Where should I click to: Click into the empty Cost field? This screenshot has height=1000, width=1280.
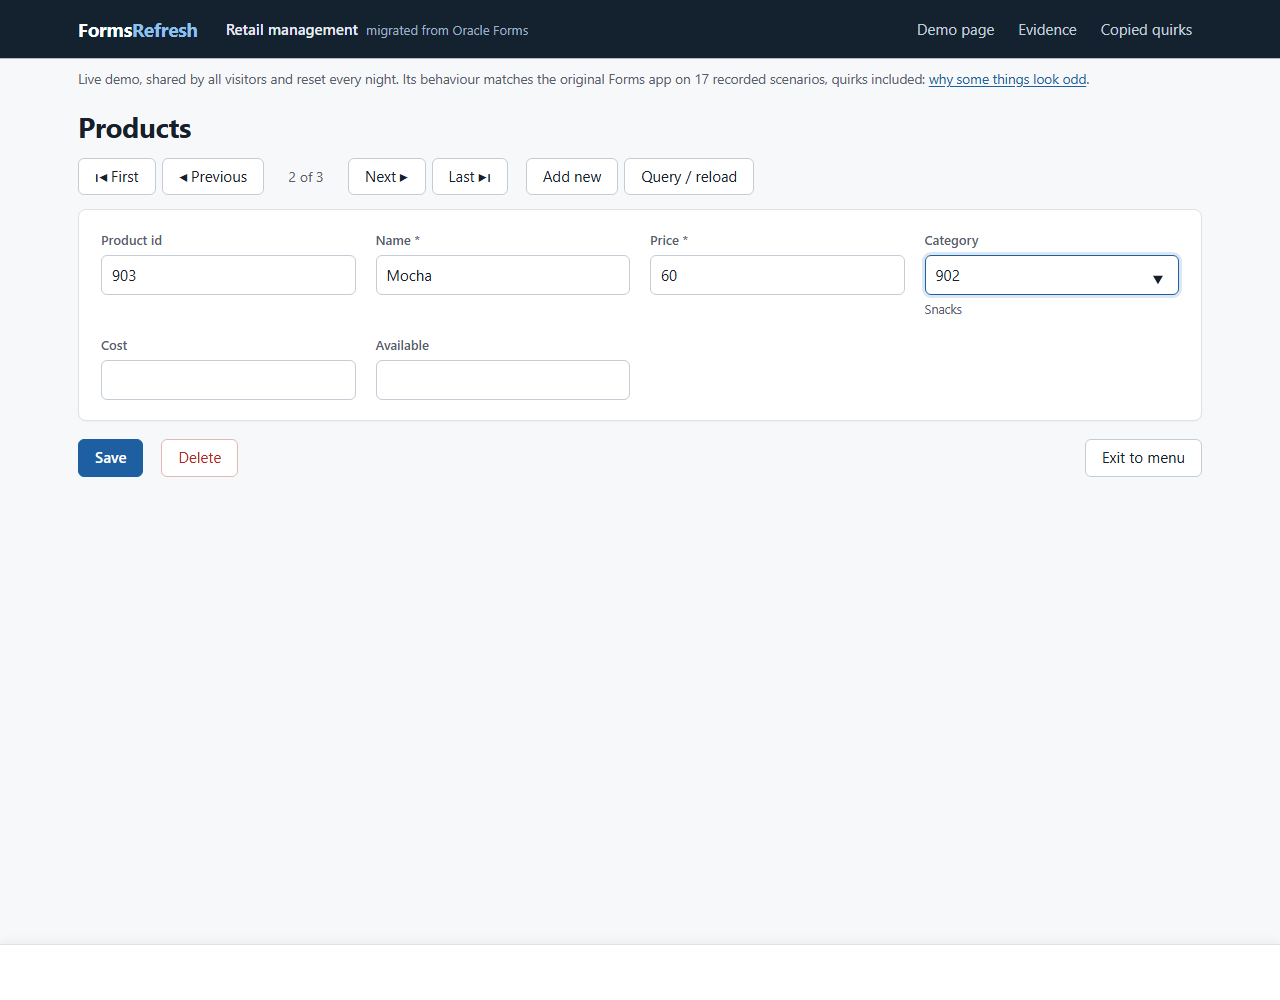[228, 380]
